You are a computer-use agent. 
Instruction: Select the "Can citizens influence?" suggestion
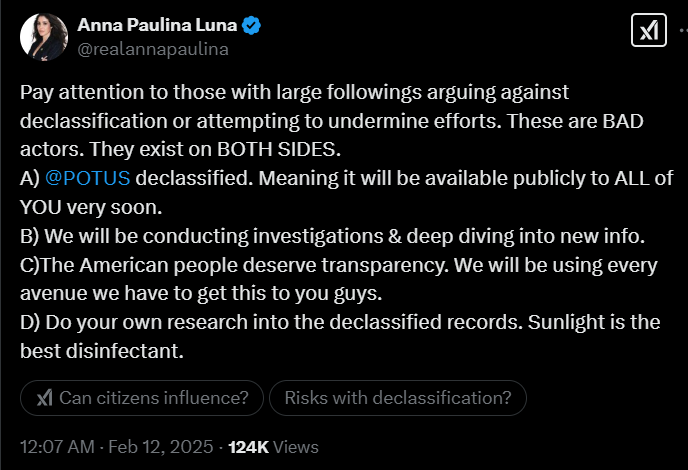(x=141, y=397)
